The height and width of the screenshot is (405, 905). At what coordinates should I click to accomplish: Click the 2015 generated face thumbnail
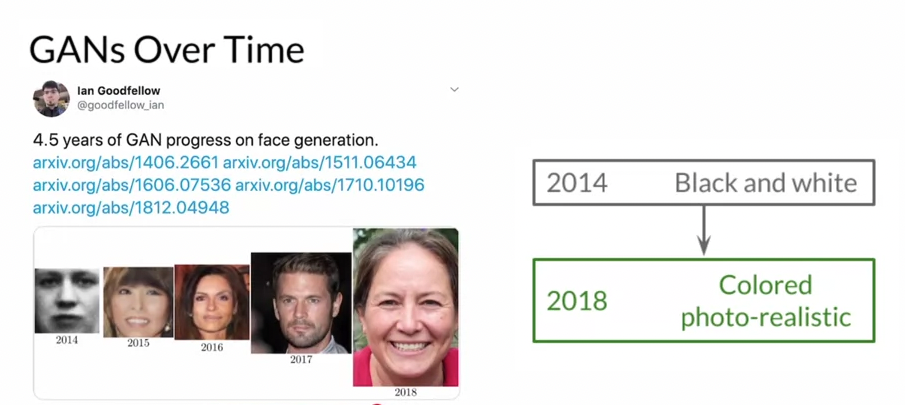(138, 302)
